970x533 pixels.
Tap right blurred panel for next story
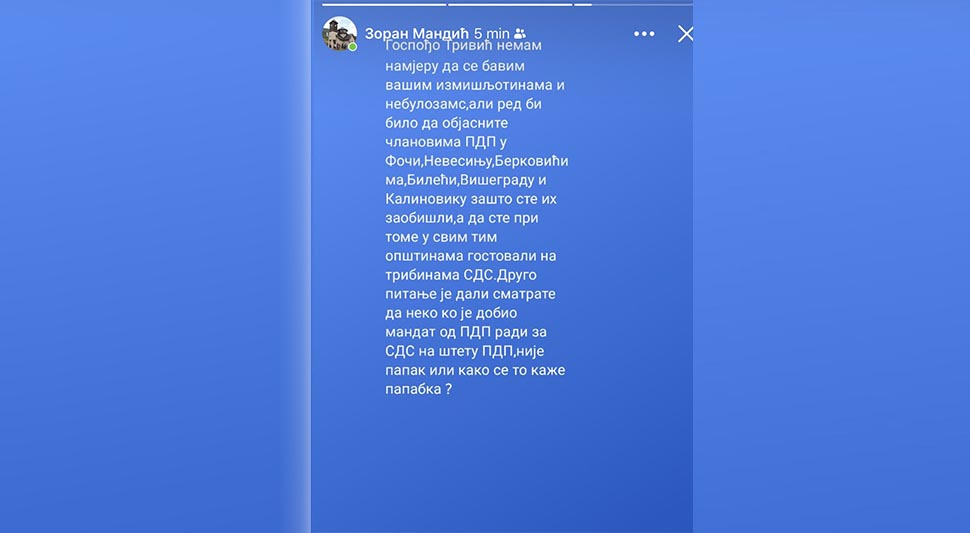tap(831, 266)
